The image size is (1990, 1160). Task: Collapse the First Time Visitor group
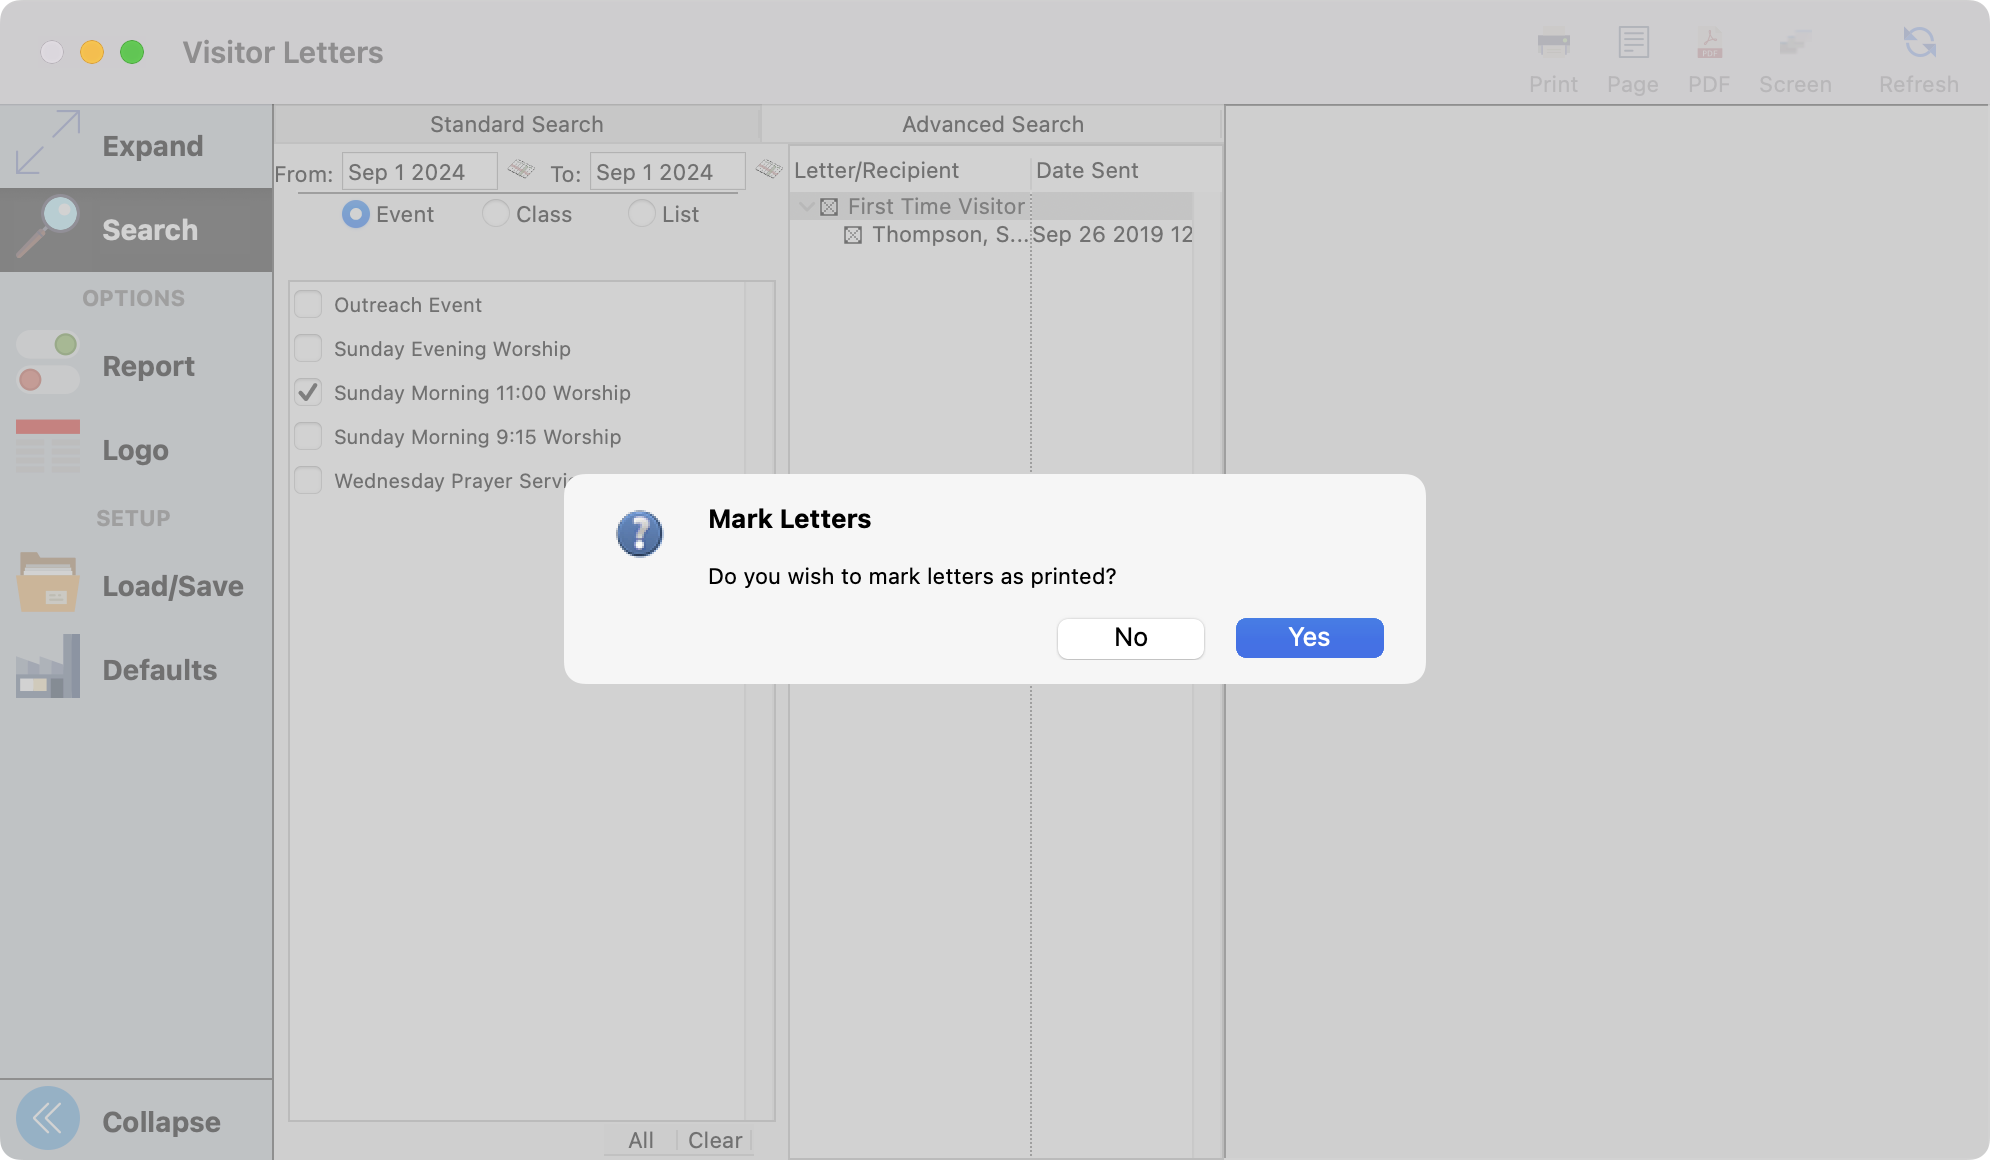[x=806, y=206]
